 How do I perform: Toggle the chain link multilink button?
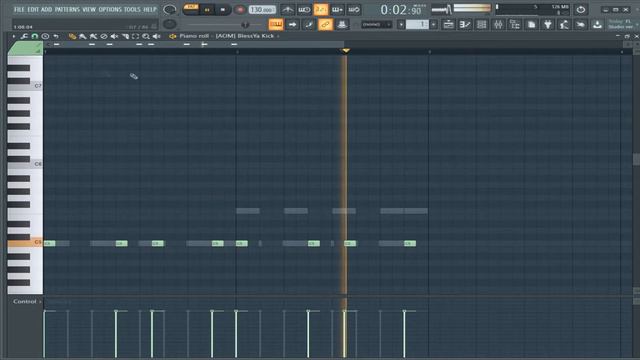click(325, 24)
